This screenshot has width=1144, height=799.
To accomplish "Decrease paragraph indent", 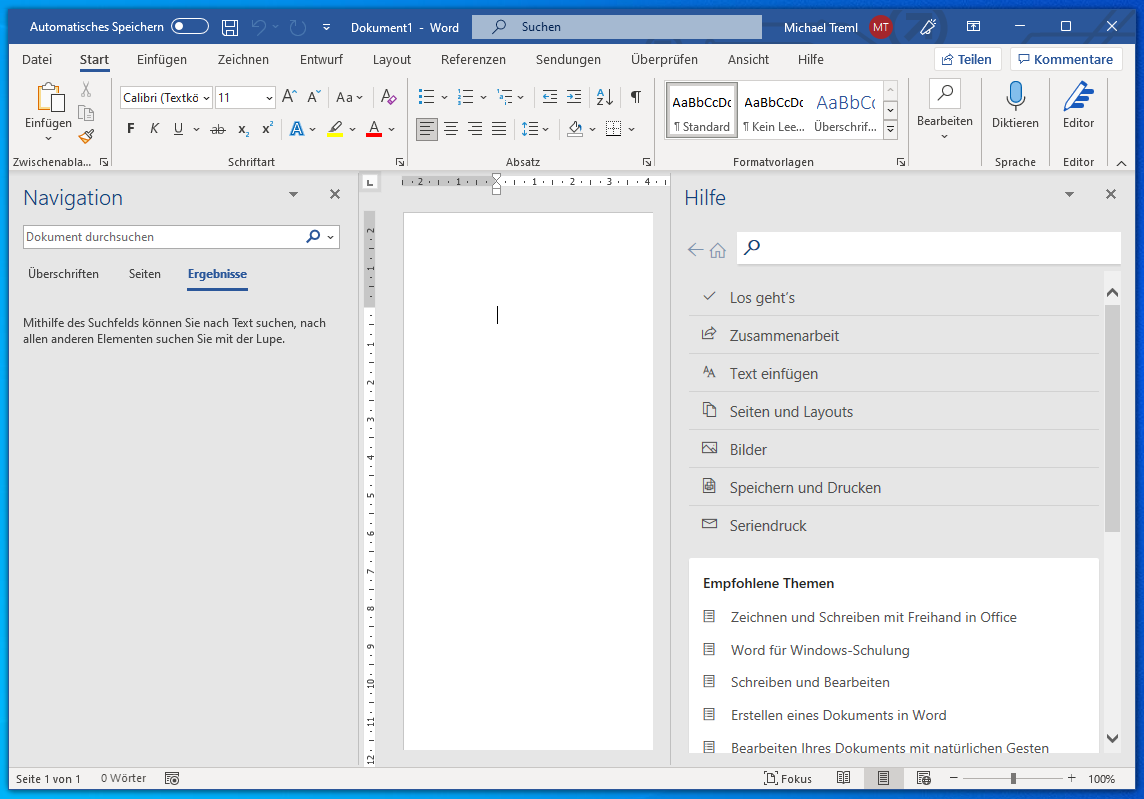I will point(549,96).
